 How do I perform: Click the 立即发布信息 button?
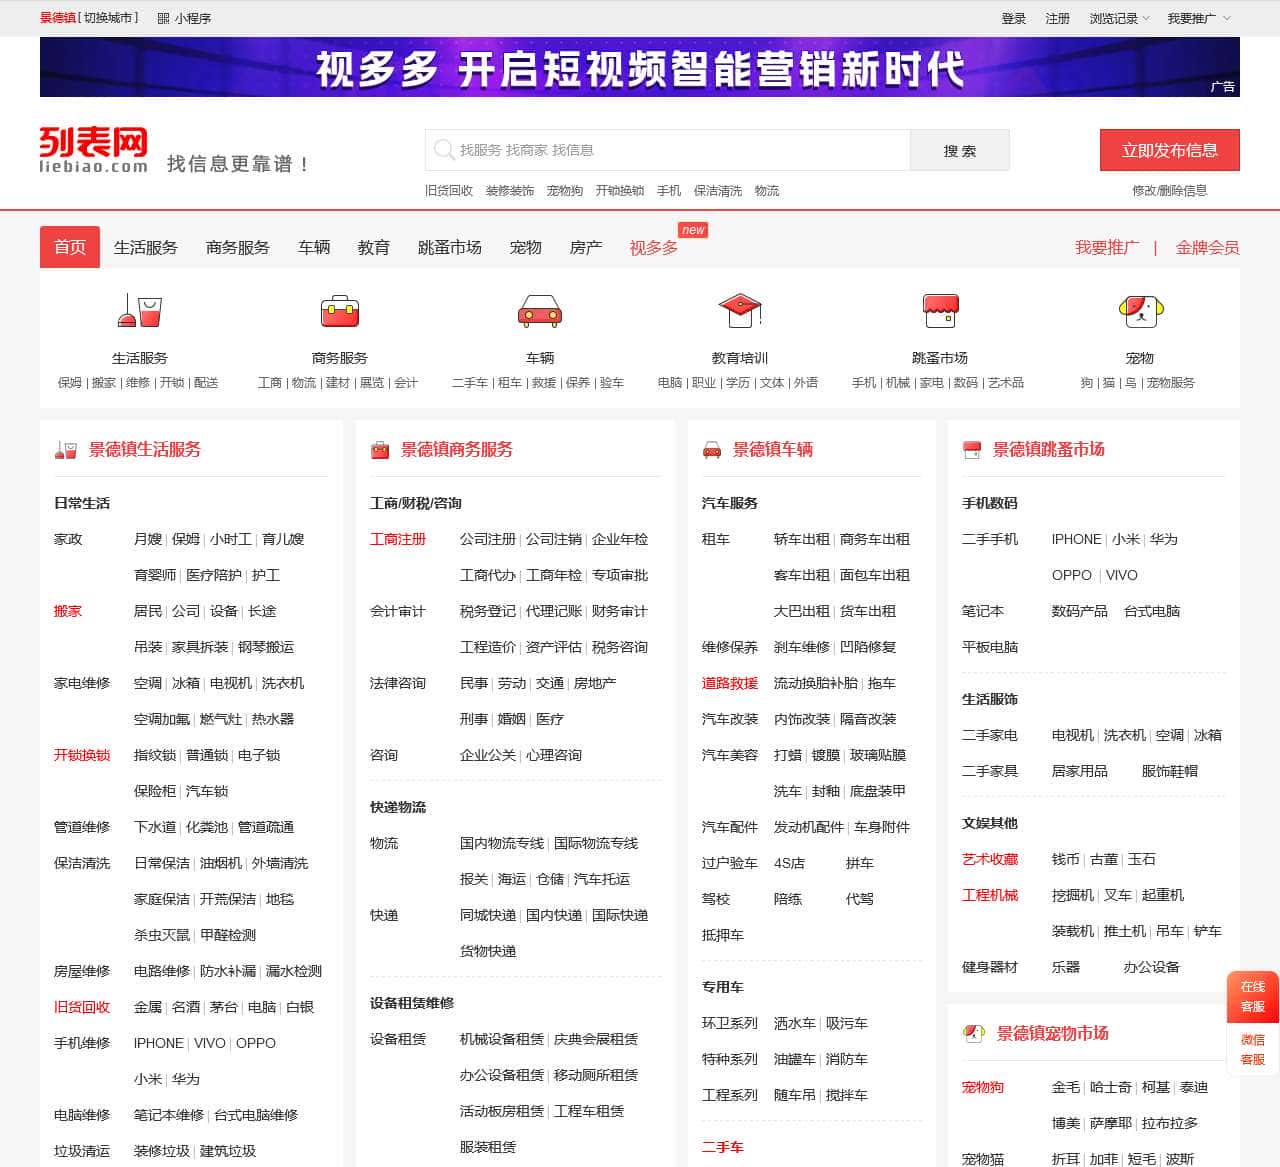pyautogui.click(x=1169, y=150)
